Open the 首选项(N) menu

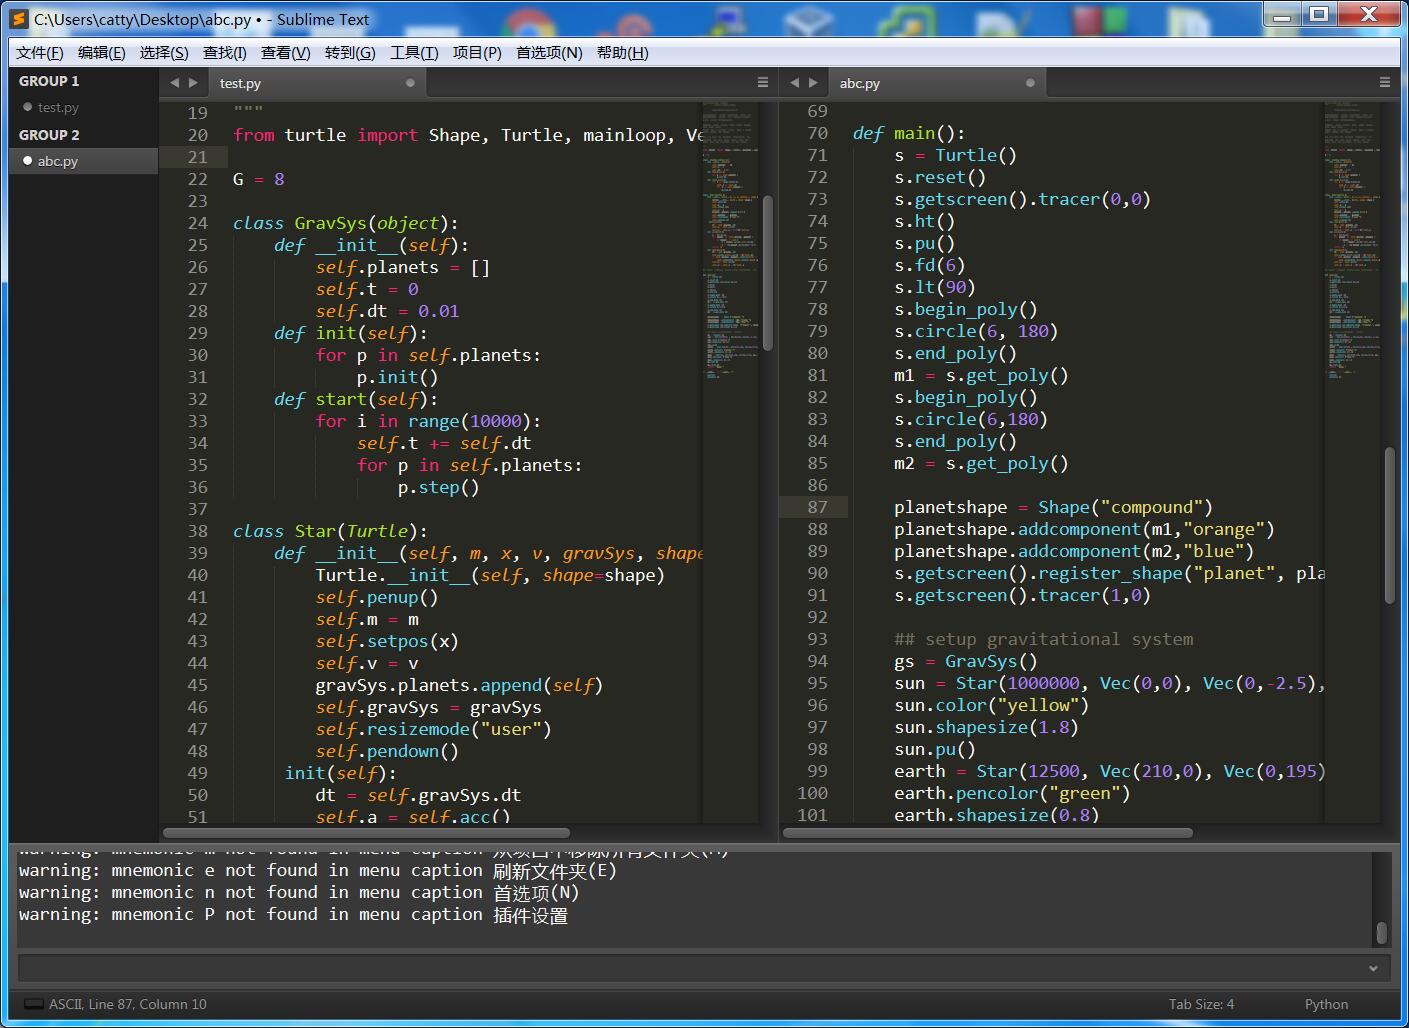548,53
